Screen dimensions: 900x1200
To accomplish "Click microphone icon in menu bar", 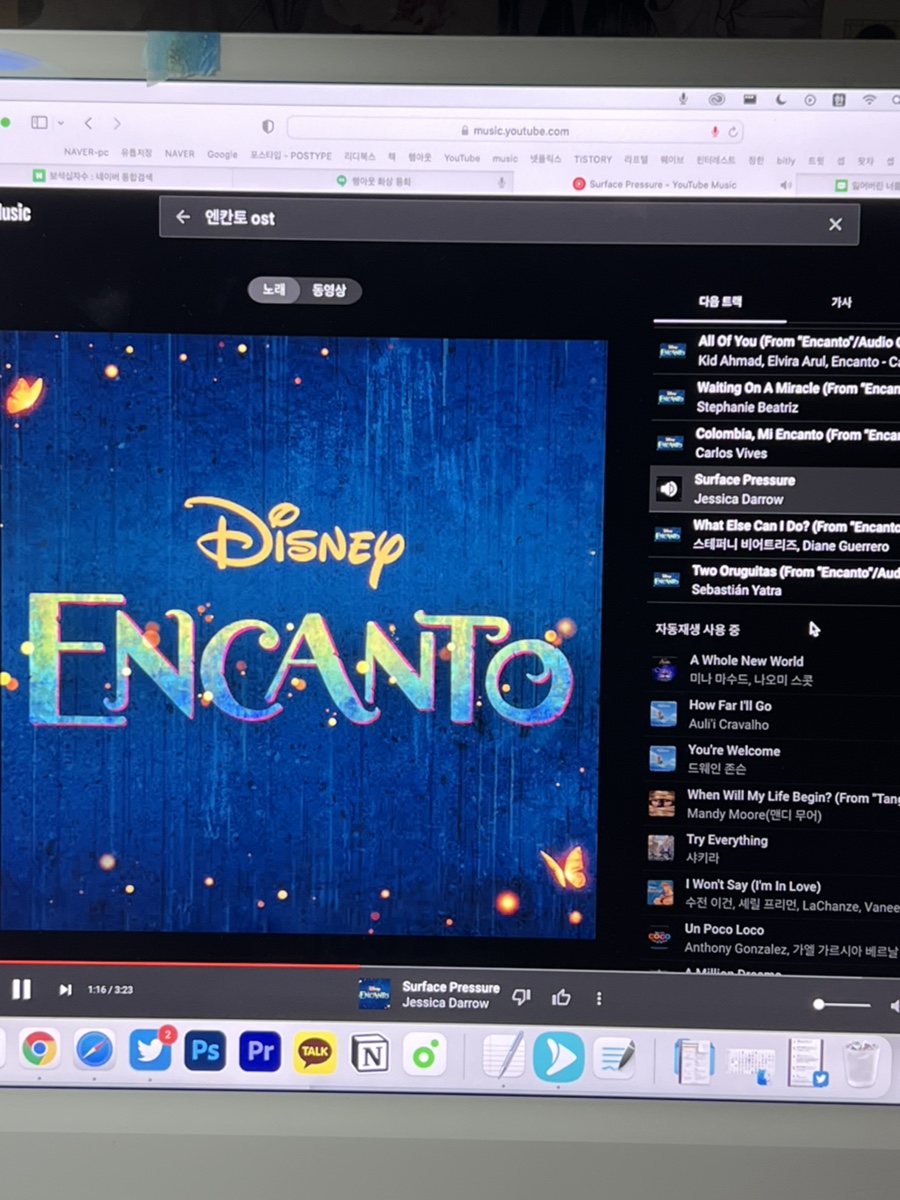I will 683,98.
